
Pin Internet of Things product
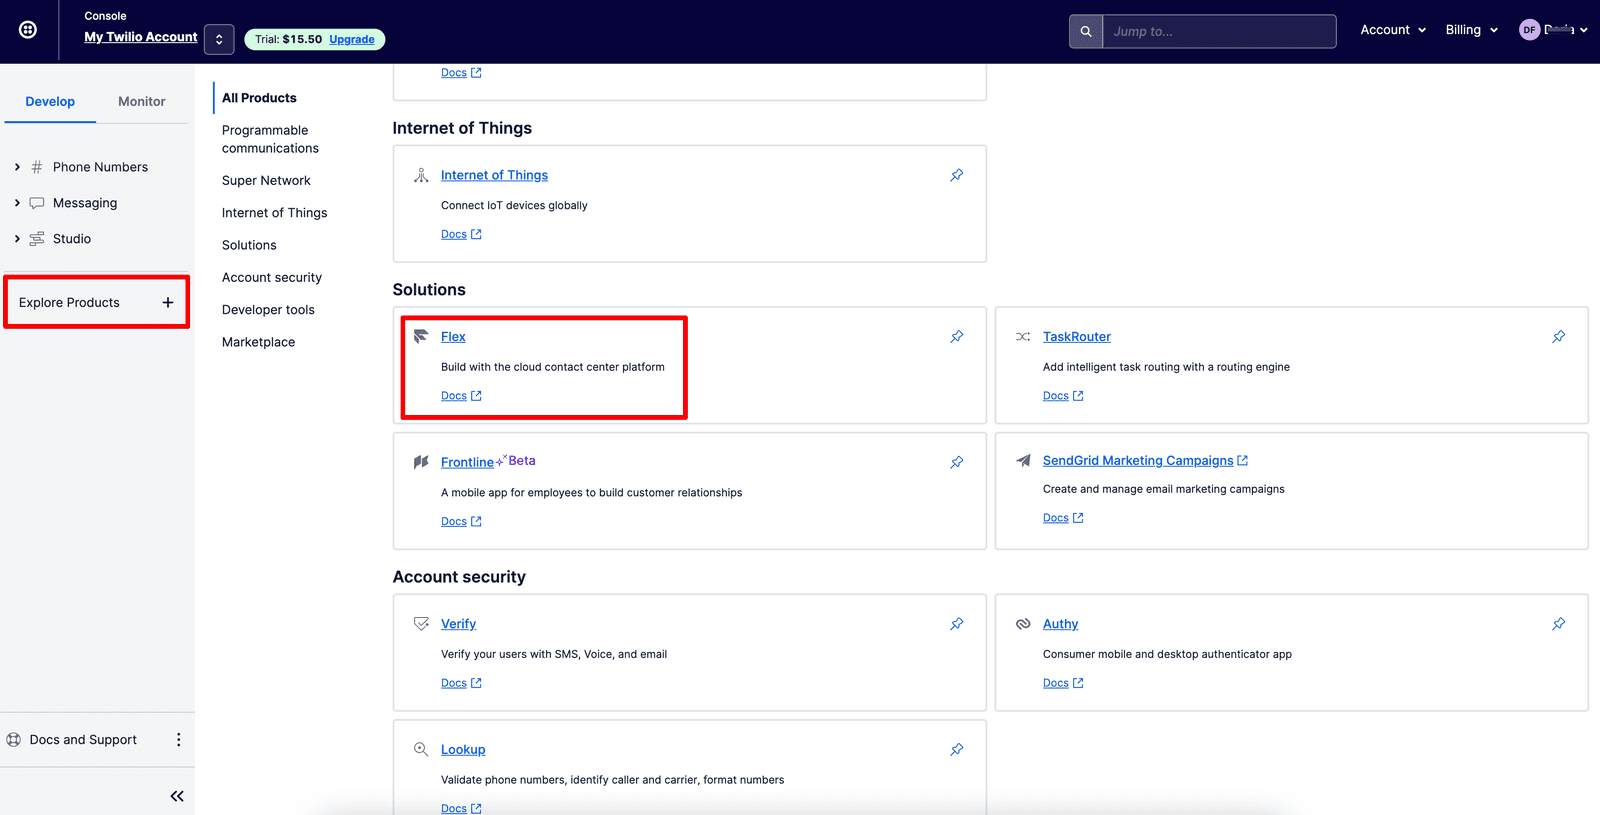point(957,175)
